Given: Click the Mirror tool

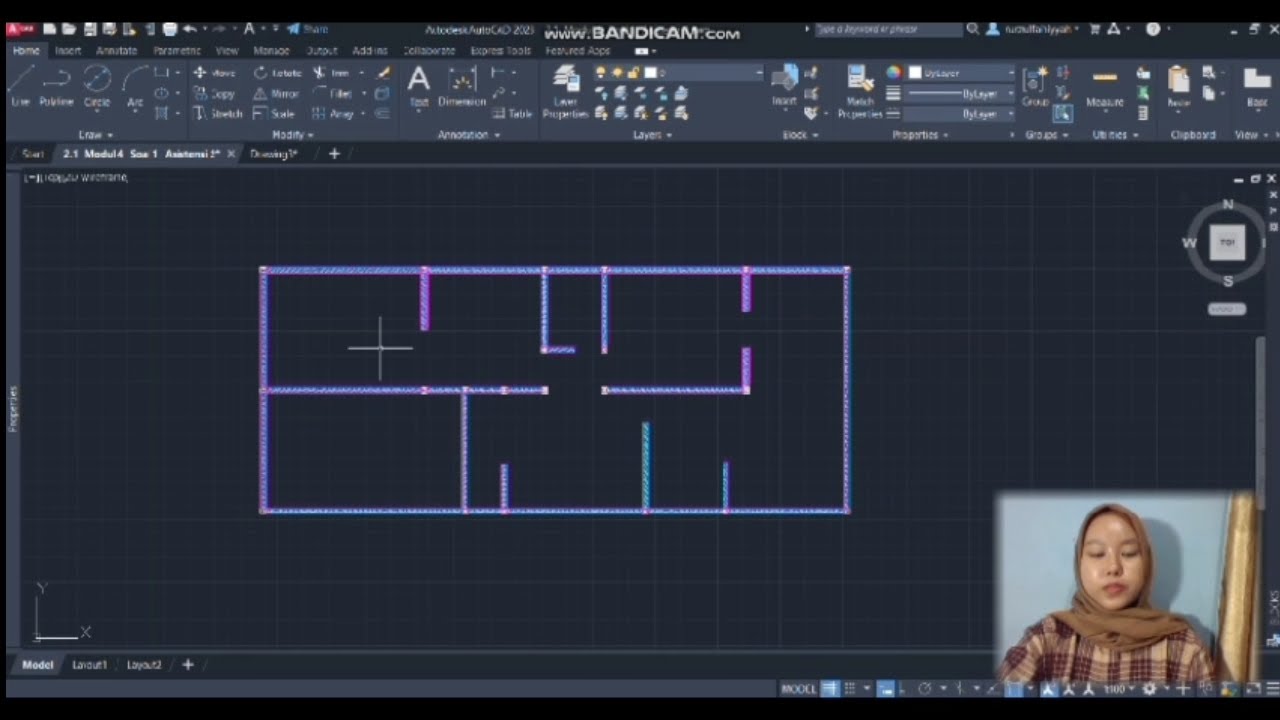Looking at the screenshot, I should coord(276,94).
